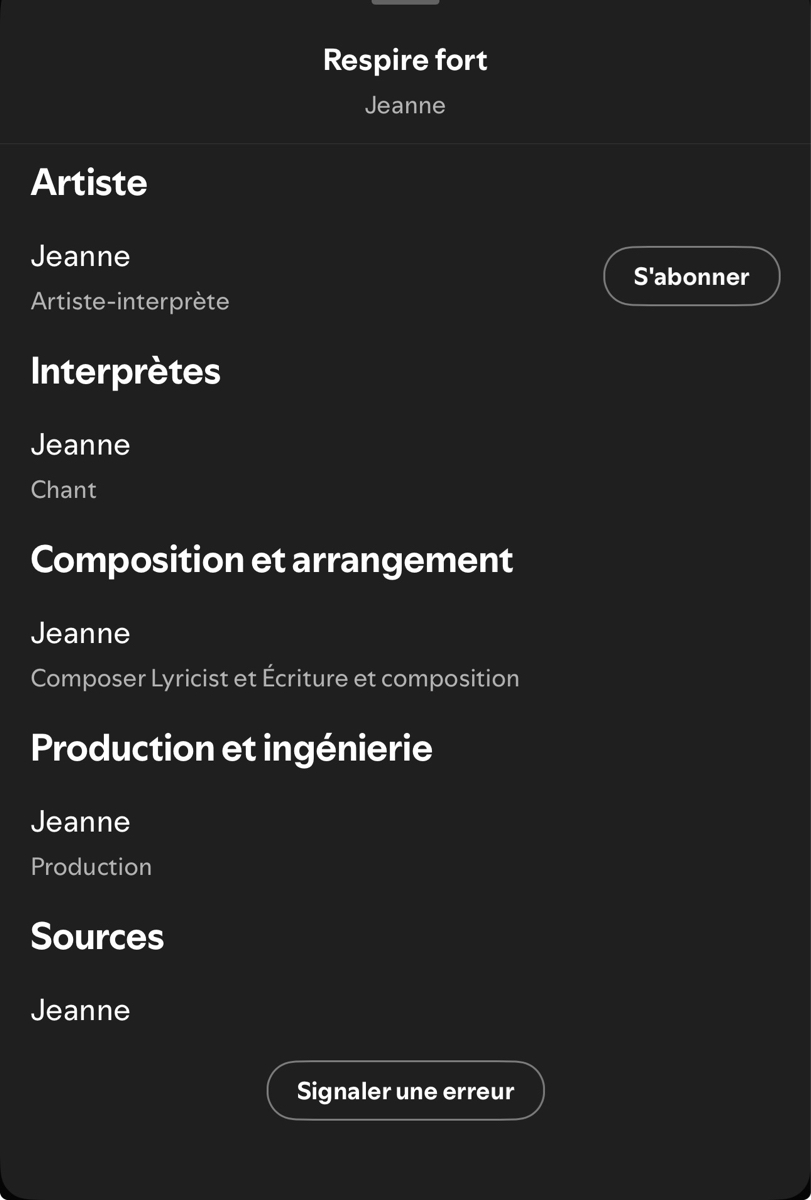Open Jeanne under Composition et arrangement
Screen dimensions: 811x1200
coord(80,633)
